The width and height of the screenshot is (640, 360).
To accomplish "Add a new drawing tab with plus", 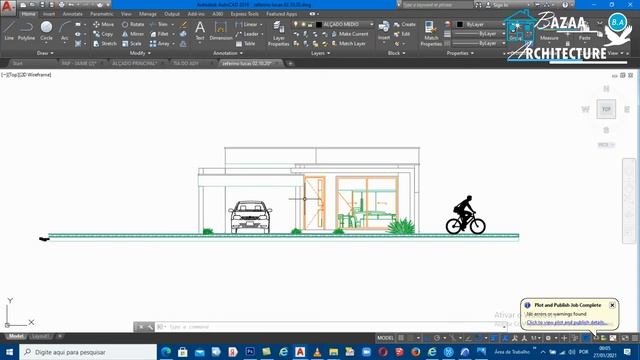I will click(290, 63).
